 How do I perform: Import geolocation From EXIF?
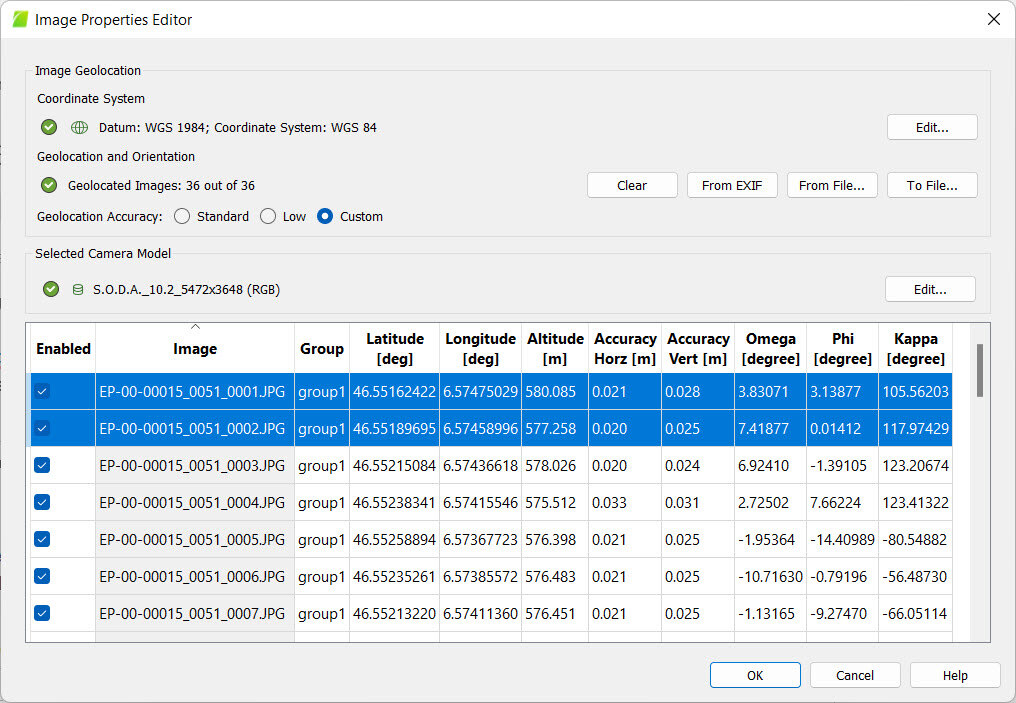pos(732,185)
